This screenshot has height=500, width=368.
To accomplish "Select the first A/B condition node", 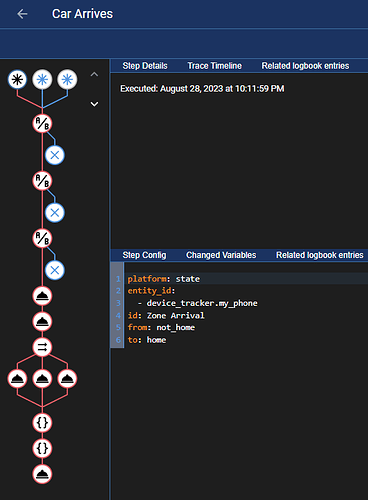I will 42,124.
